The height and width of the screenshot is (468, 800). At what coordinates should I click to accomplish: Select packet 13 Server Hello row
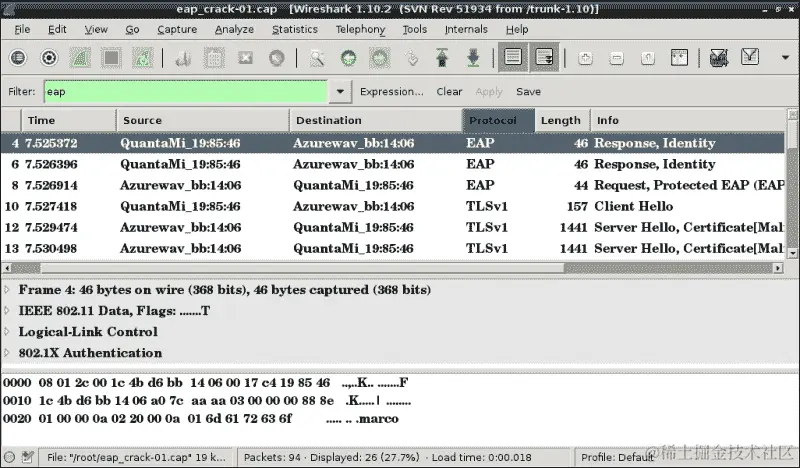coord(393,249)
